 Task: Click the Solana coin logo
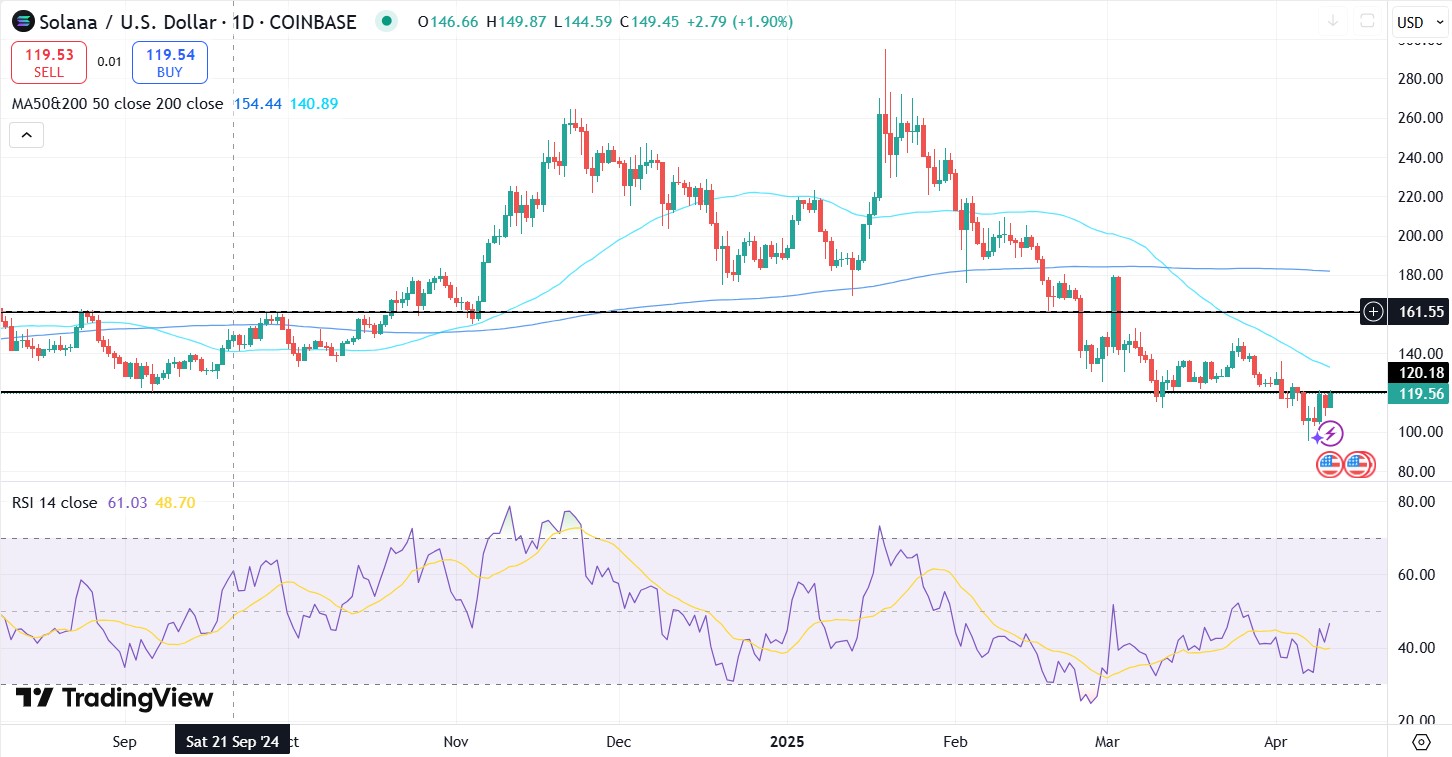click(22, 21)
